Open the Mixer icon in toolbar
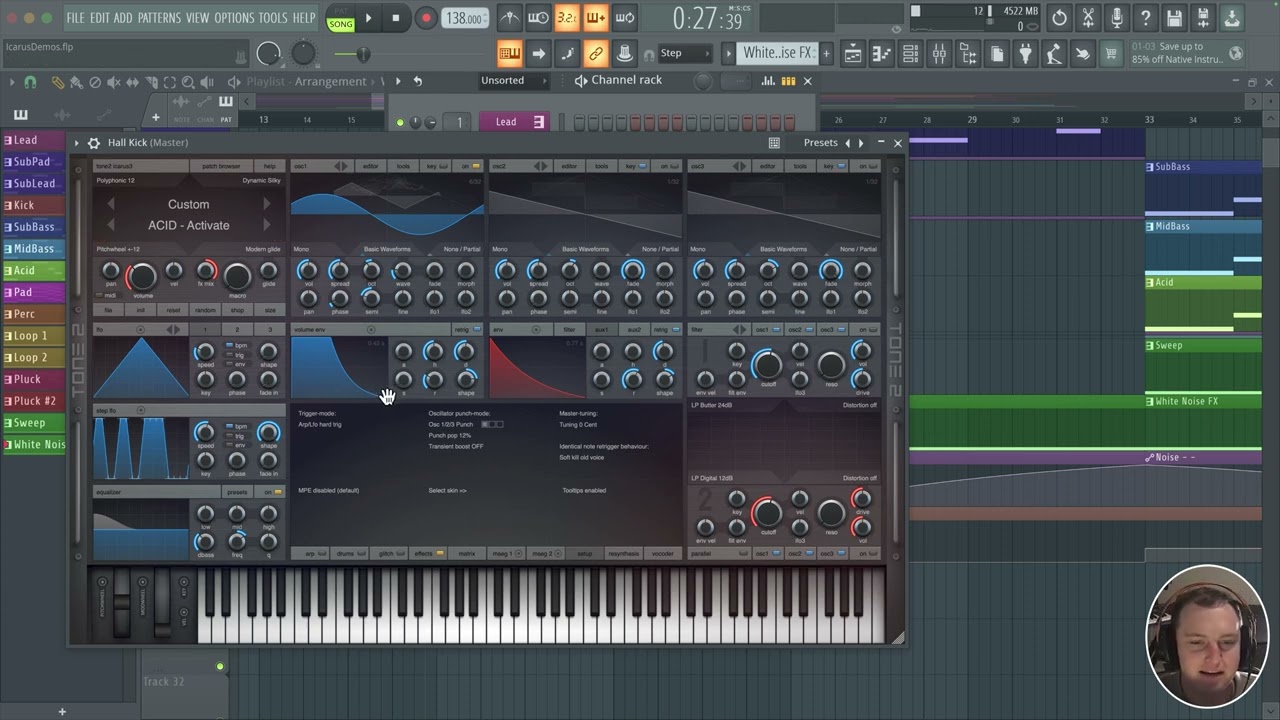 coord(939,54)
